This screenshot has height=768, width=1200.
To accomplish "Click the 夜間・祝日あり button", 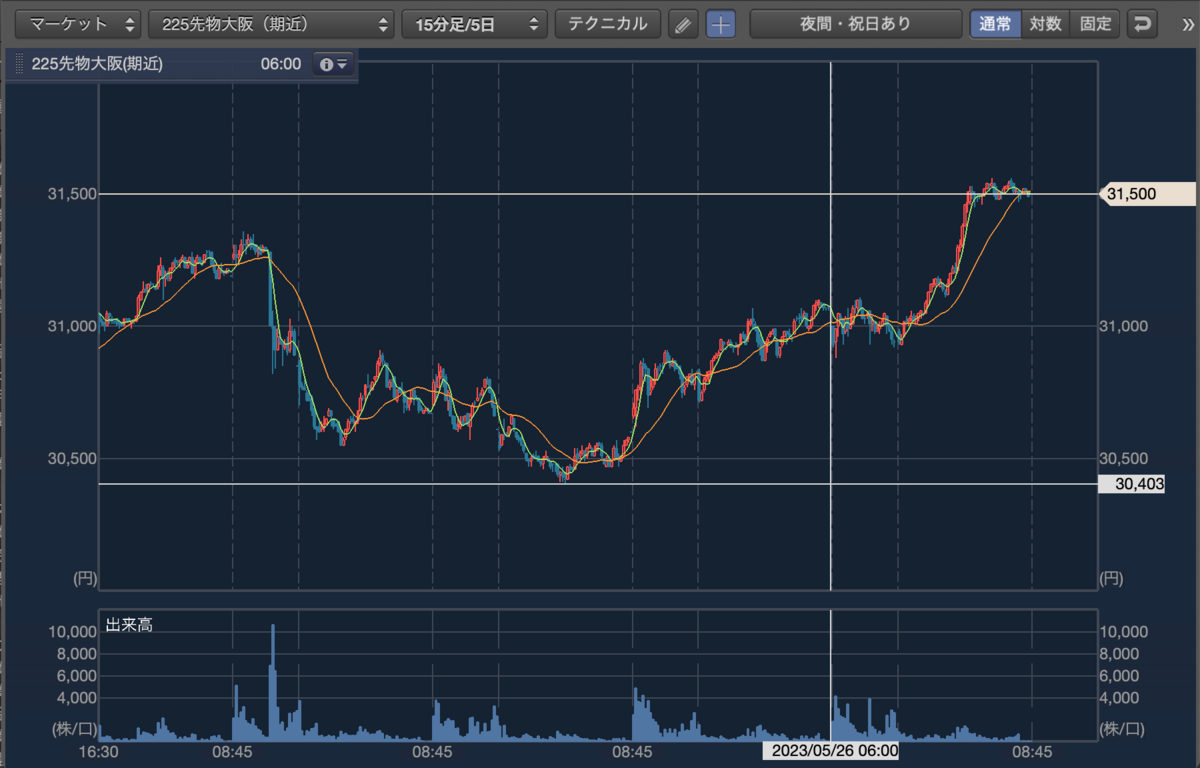I will pyautogui.click(x=855, y=24).
